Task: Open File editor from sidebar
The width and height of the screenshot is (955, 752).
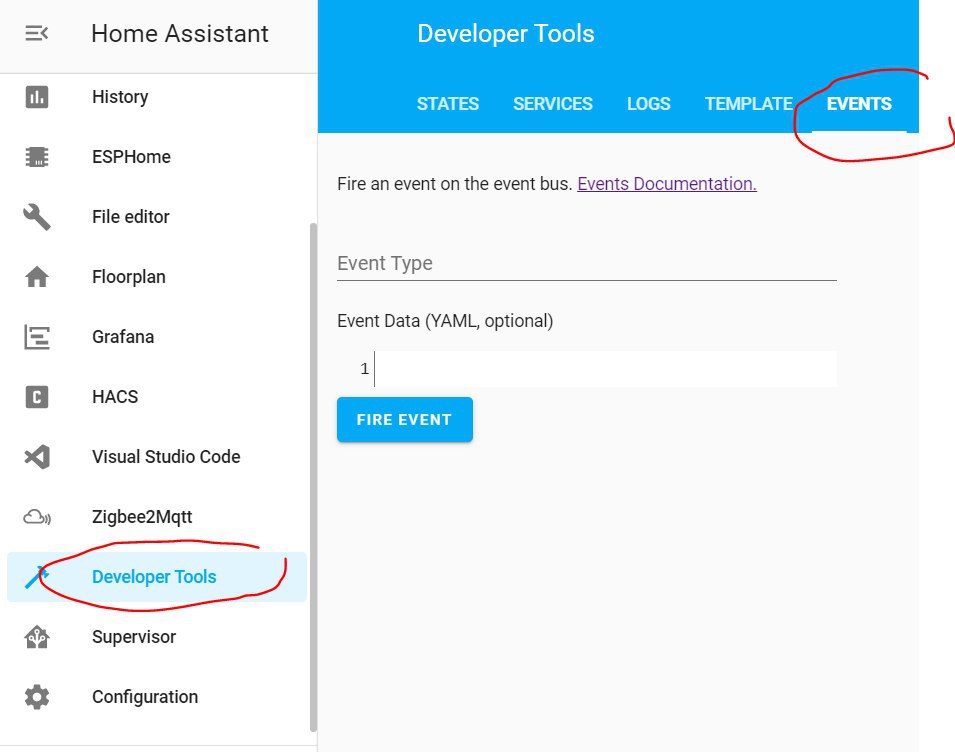Action: tap(157, 217)
